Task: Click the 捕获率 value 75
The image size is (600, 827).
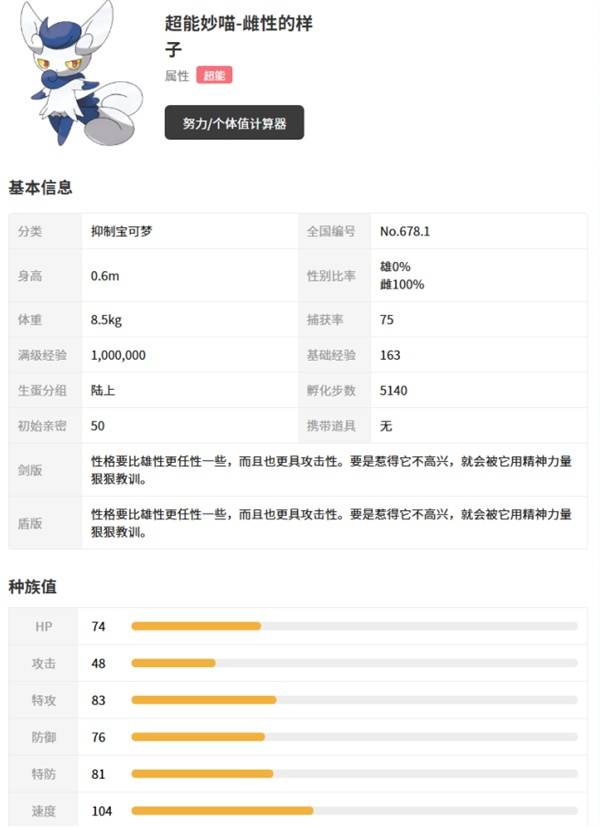Action: click(x=385, y=320)
